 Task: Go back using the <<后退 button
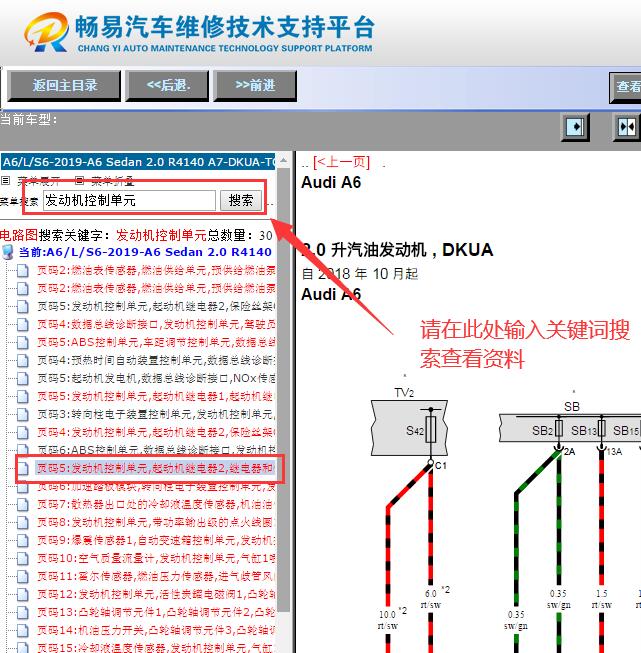(167, 86)
